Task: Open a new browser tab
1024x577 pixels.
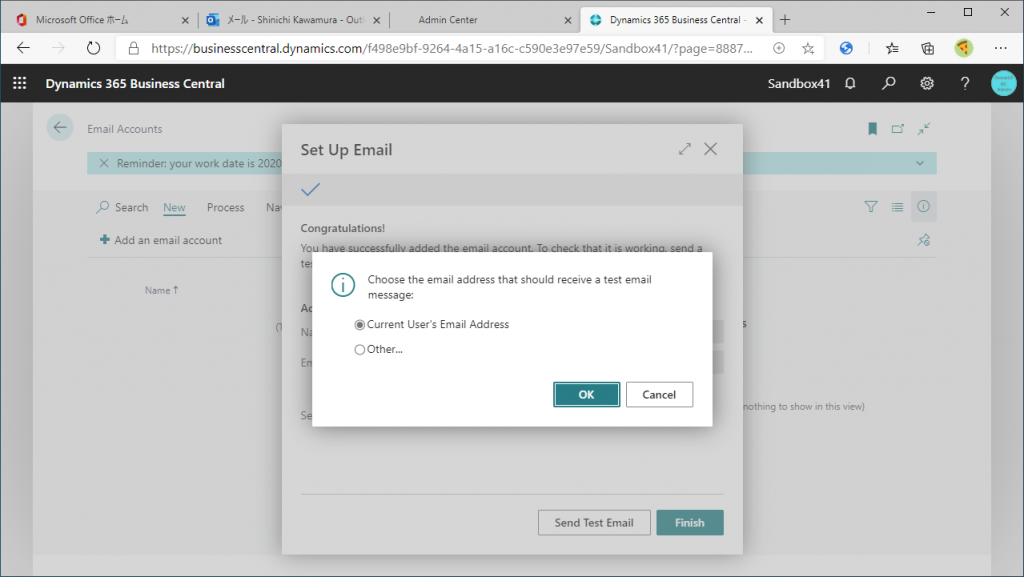Action: (785, 20)
